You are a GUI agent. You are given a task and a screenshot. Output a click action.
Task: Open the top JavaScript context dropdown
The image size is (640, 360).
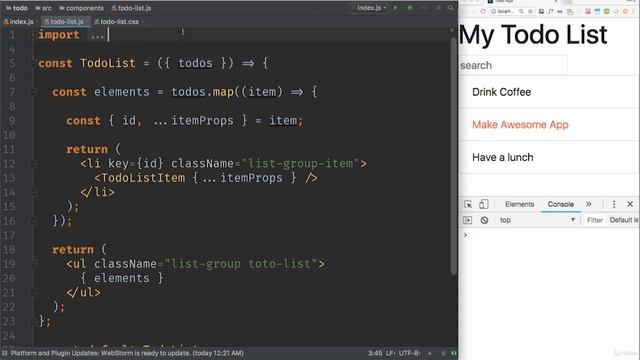click(x=537, y=220)
